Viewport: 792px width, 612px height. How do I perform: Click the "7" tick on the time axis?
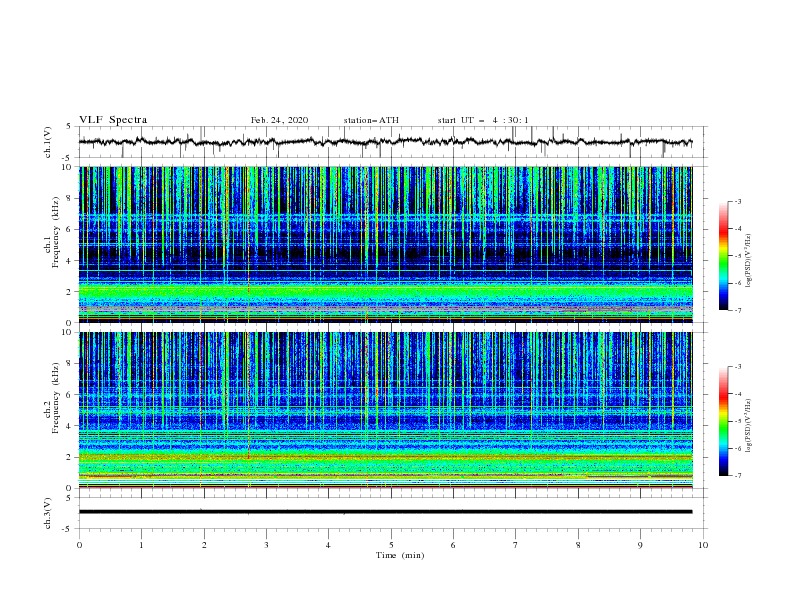pyautogui.click(x=516, y=545)
